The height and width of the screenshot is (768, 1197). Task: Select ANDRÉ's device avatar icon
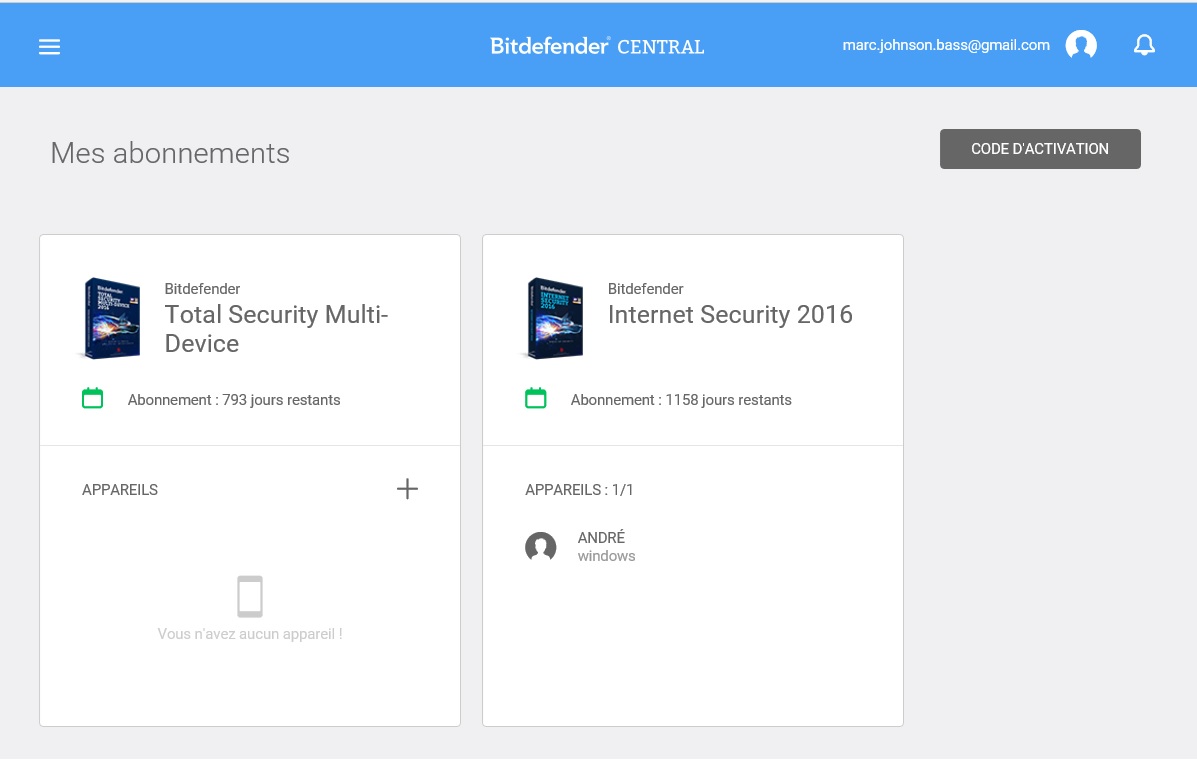pyautogui.click(x=540, y=547)
